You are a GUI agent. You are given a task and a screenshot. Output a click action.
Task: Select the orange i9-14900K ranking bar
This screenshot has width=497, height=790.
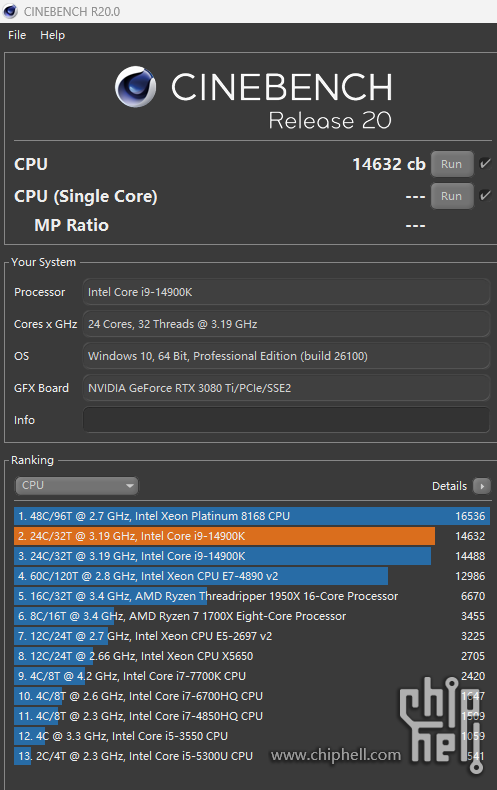(224, 536)
